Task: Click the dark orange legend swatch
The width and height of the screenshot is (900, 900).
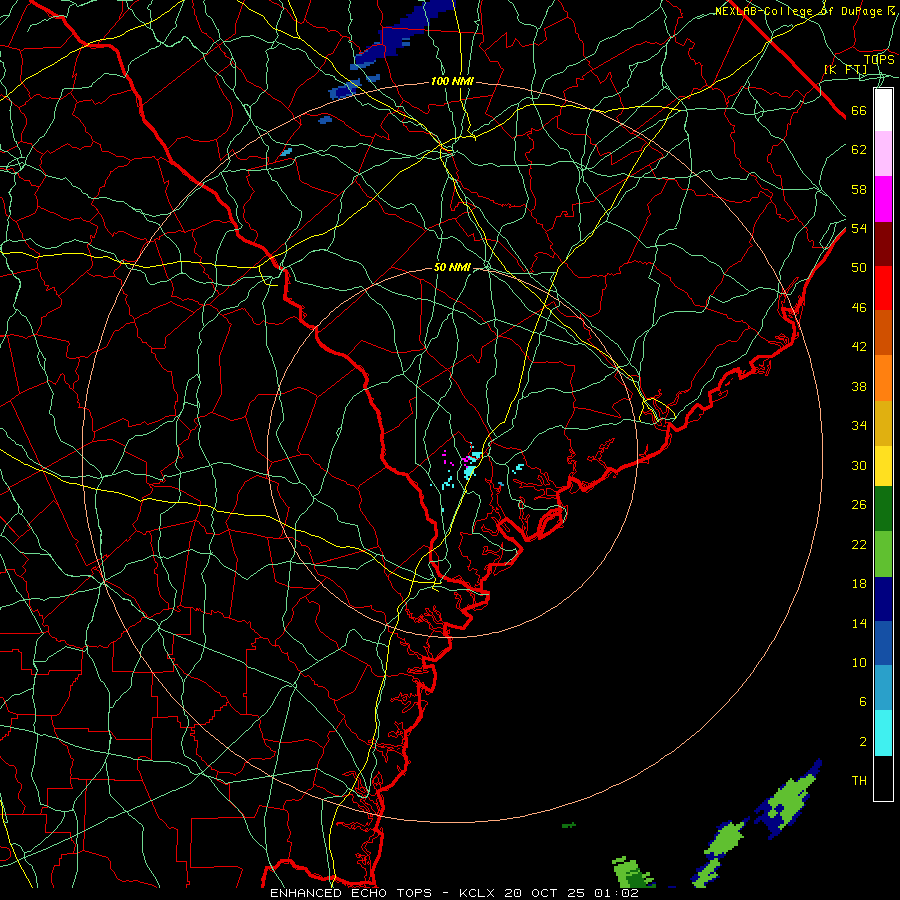Action: pyautogui.click(x=883, y=332)
